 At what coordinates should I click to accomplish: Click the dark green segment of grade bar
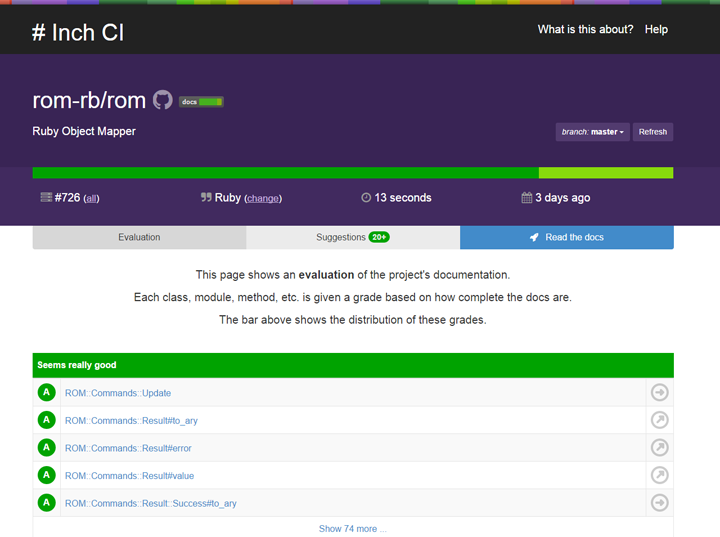coord(286,173)
